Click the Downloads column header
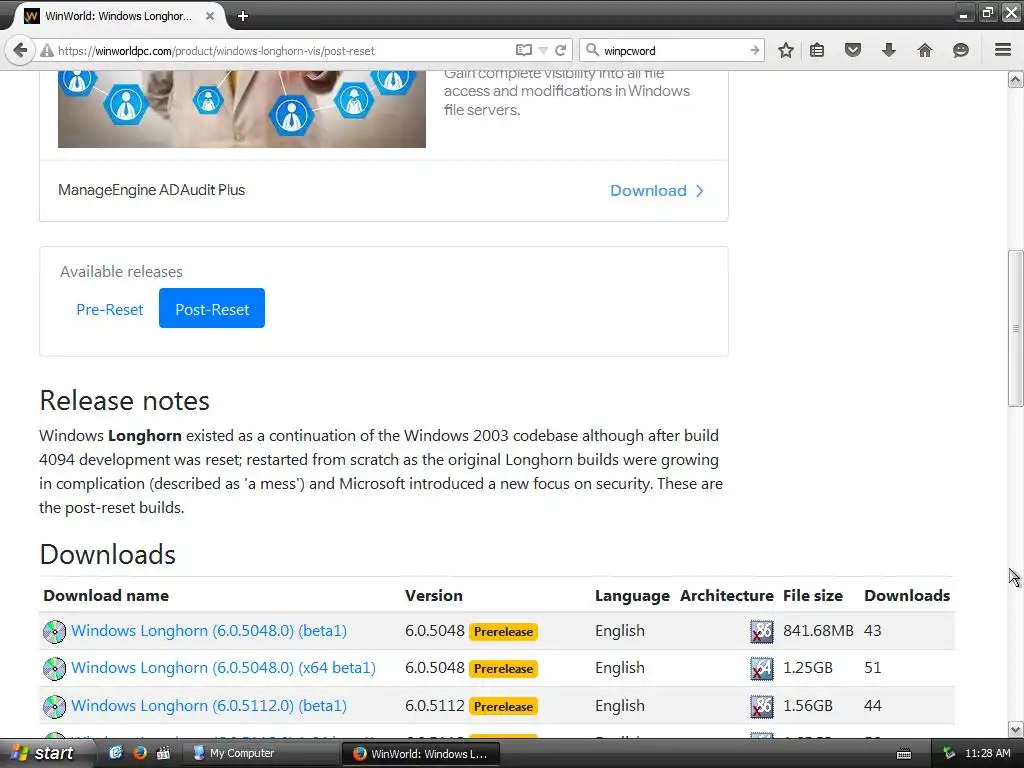 pyautogui.click(x=906, y=596)
